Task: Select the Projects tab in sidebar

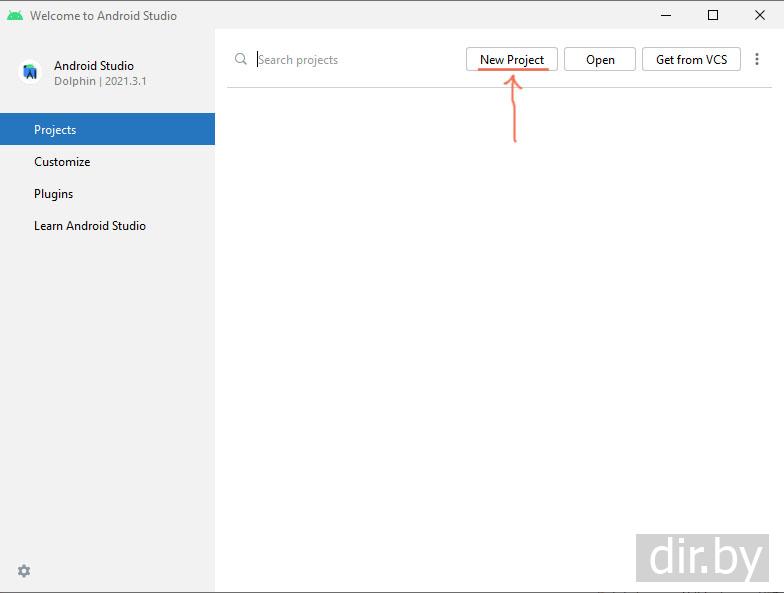Action: click(x=107, y=130)
